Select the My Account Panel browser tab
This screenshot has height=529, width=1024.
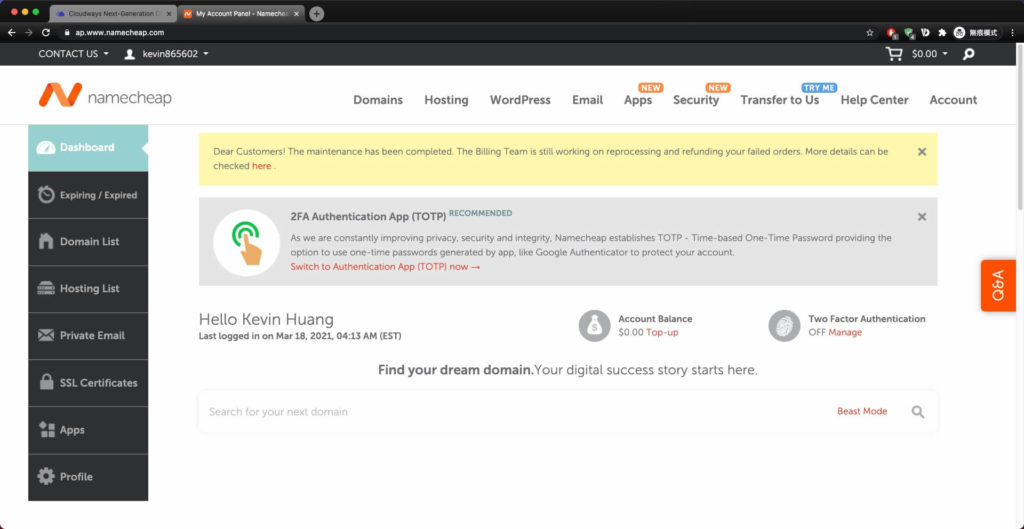pos(240,13)
